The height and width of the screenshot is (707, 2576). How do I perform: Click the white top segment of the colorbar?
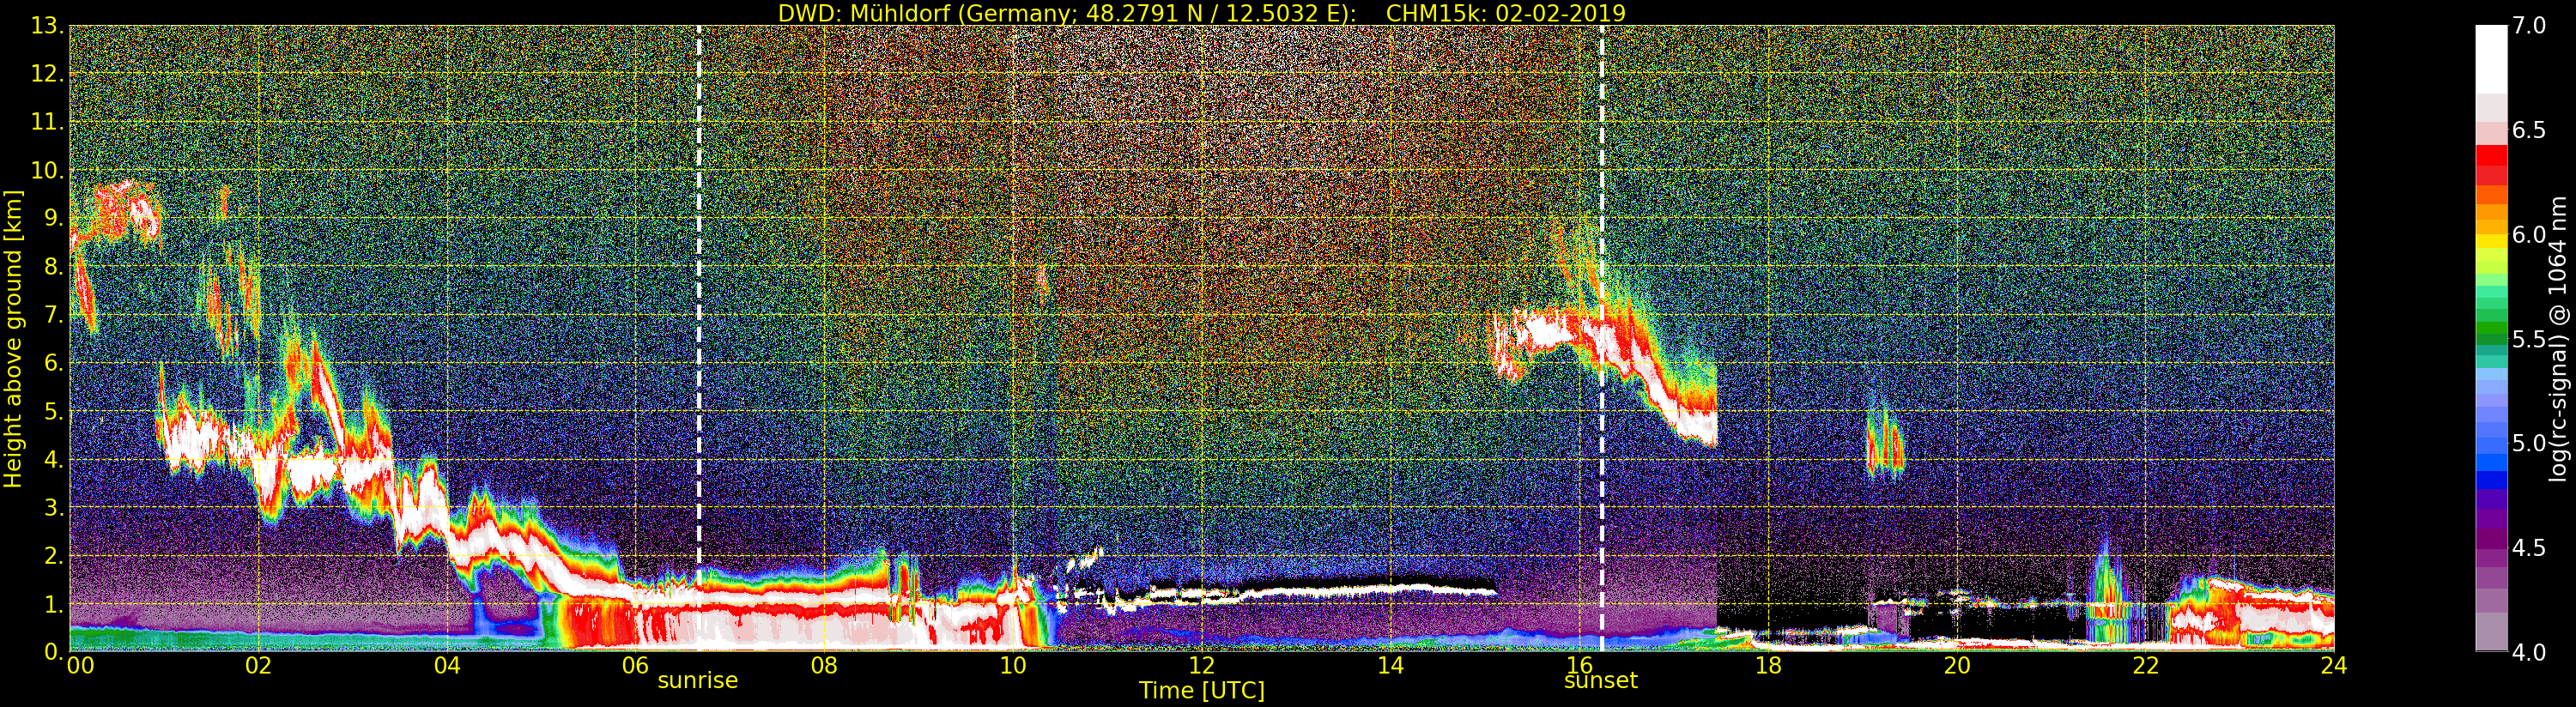pos(2491,59)
